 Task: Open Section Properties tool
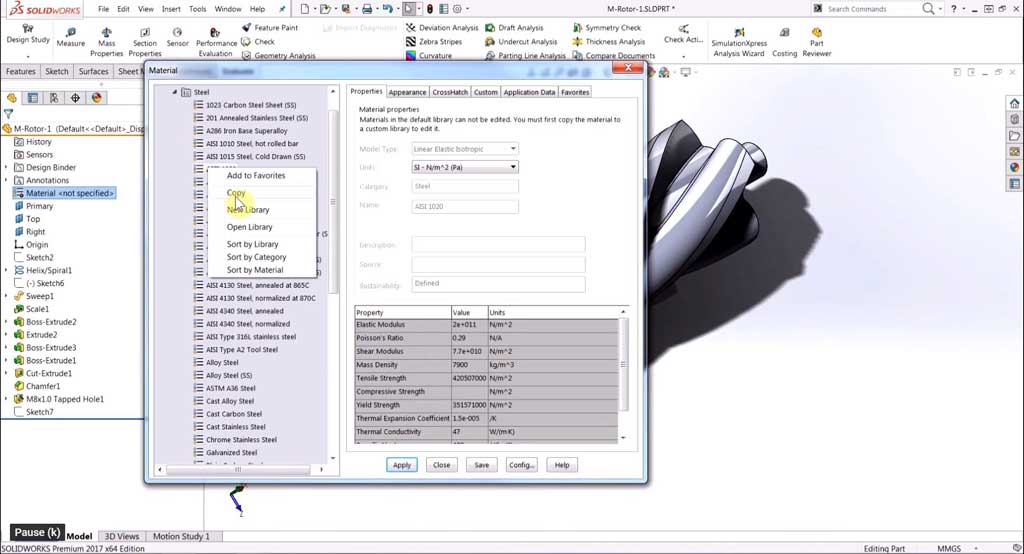point(144,42)
